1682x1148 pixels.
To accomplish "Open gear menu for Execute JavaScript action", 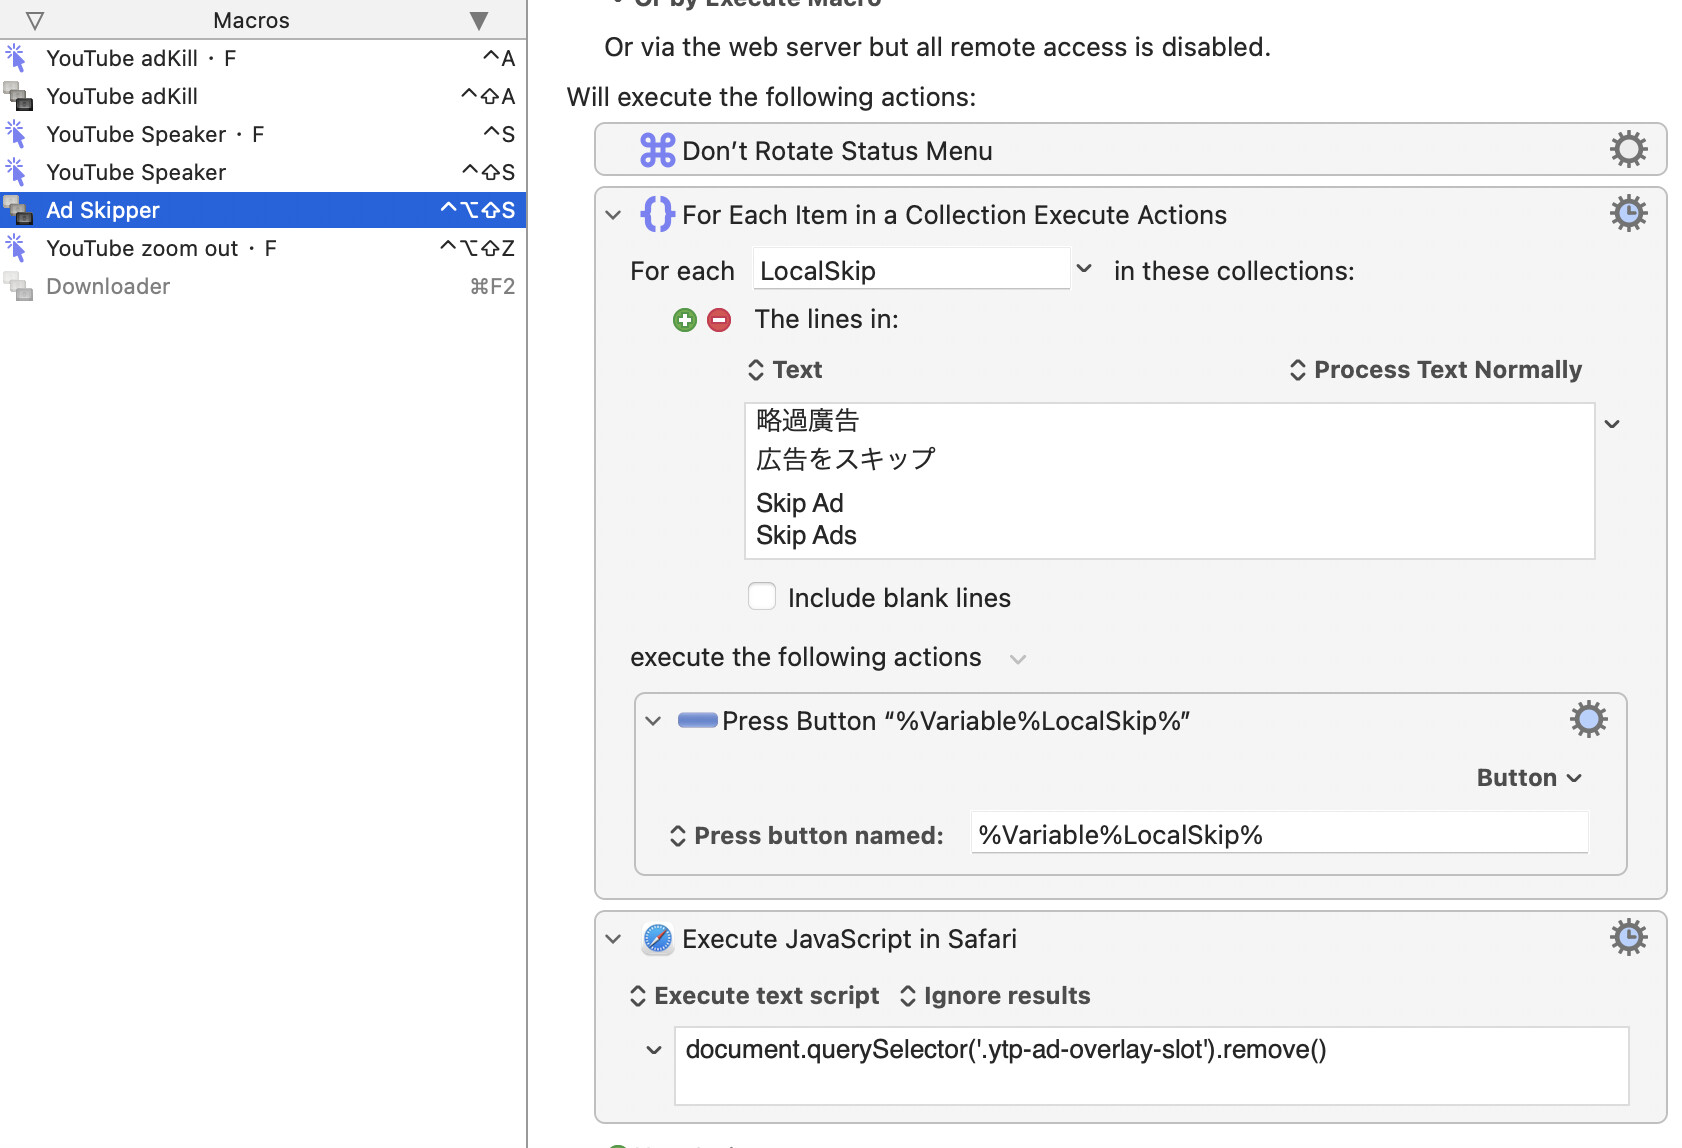I will click(1628, 938).
